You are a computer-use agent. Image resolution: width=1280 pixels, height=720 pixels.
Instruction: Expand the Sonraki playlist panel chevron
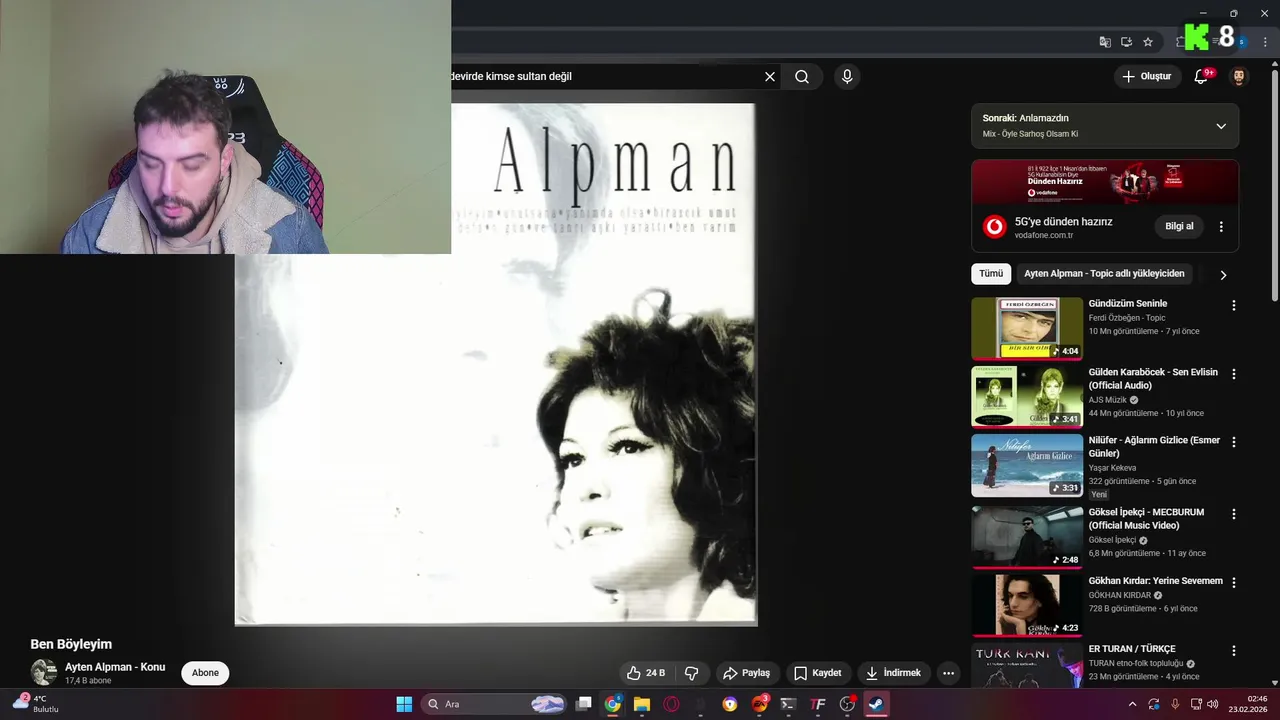[x=1221, y=126]
